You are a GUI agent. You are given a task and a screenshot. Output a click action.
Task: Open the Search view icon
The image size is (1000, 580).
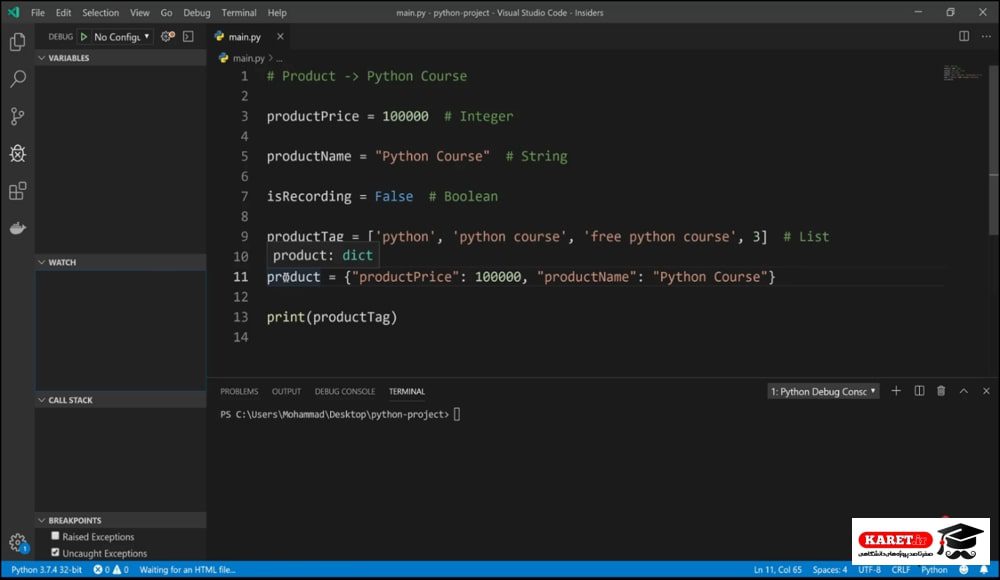[18, 79]
